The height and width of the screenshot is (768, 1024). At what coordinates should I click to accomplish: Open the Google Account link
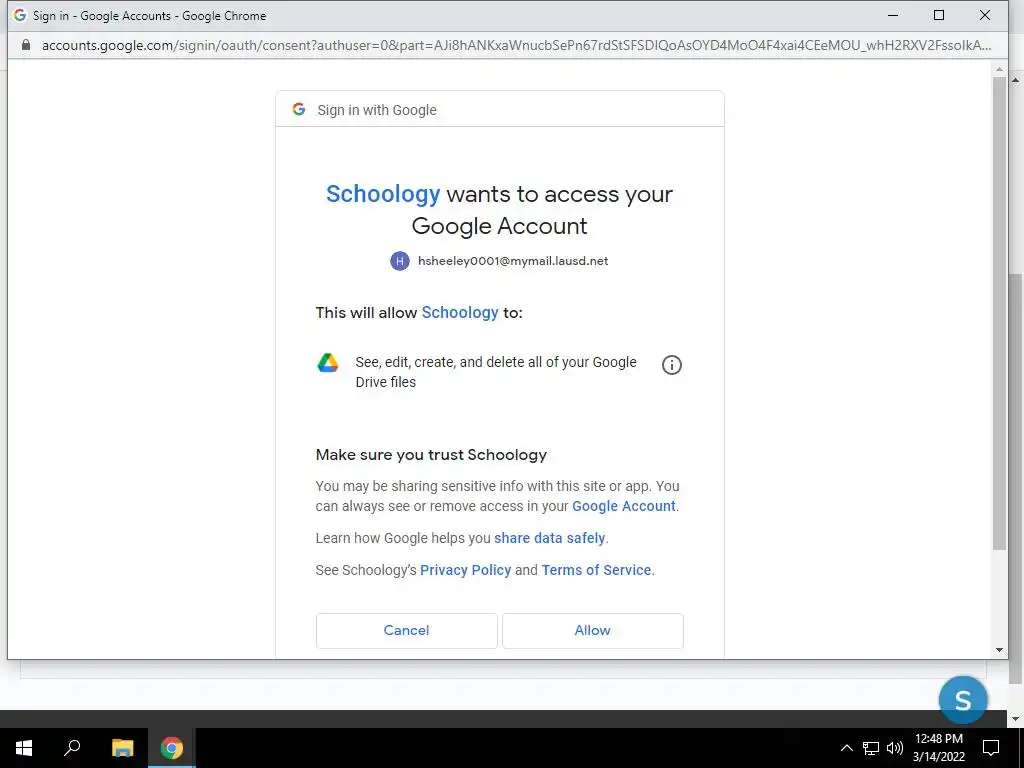(624, 506)
